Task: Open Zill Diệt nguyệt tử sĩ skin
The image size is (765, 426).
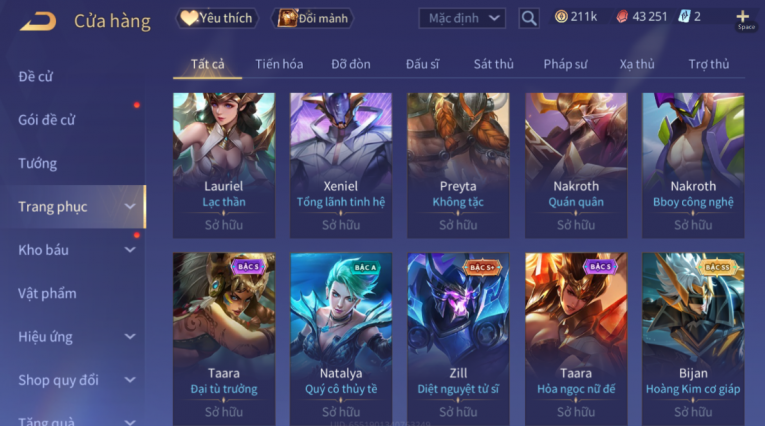Action: tap(458, 338)
